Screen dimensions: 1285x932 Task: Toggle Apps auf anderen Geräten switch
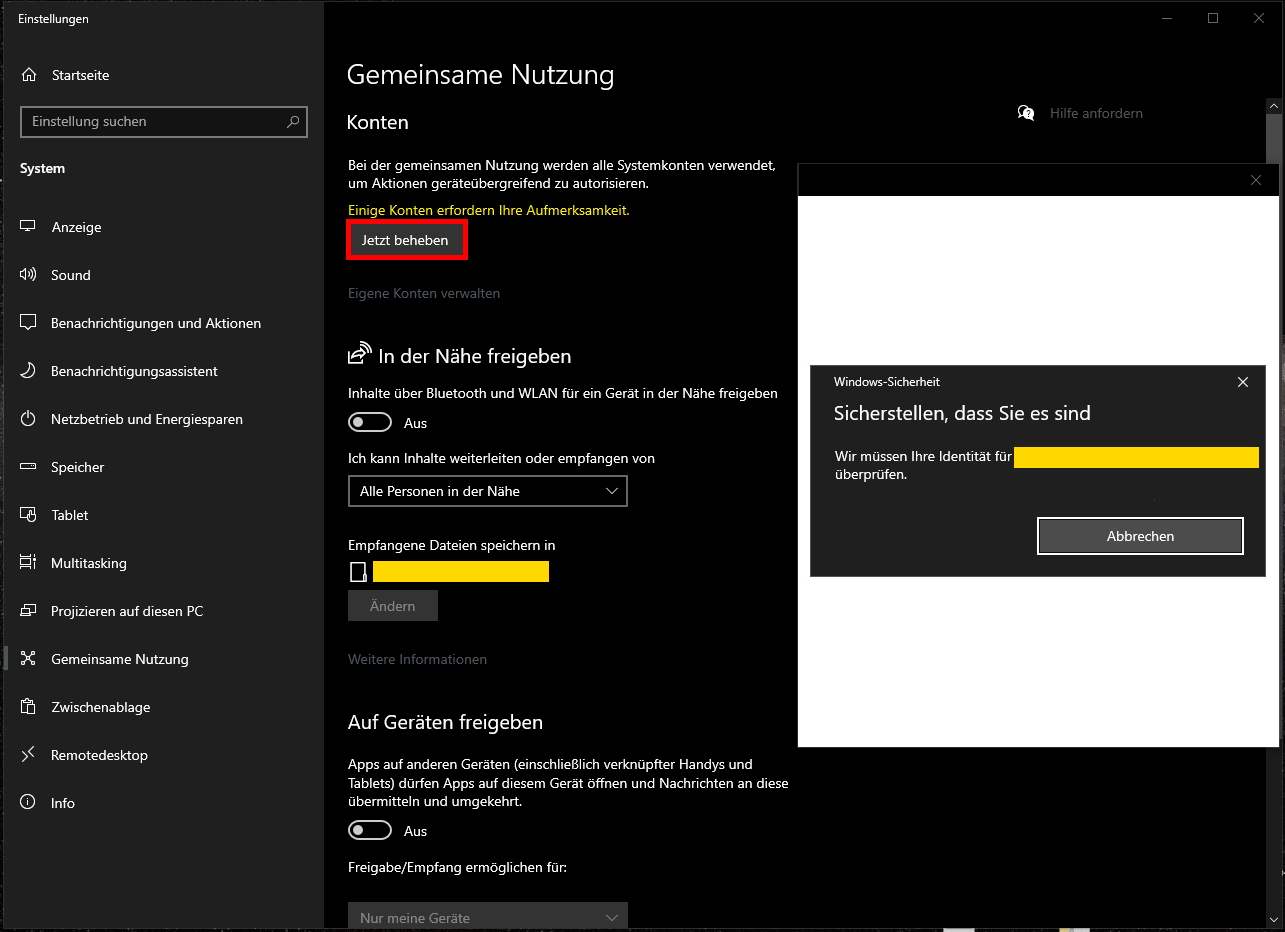click(x=370, y=831)
